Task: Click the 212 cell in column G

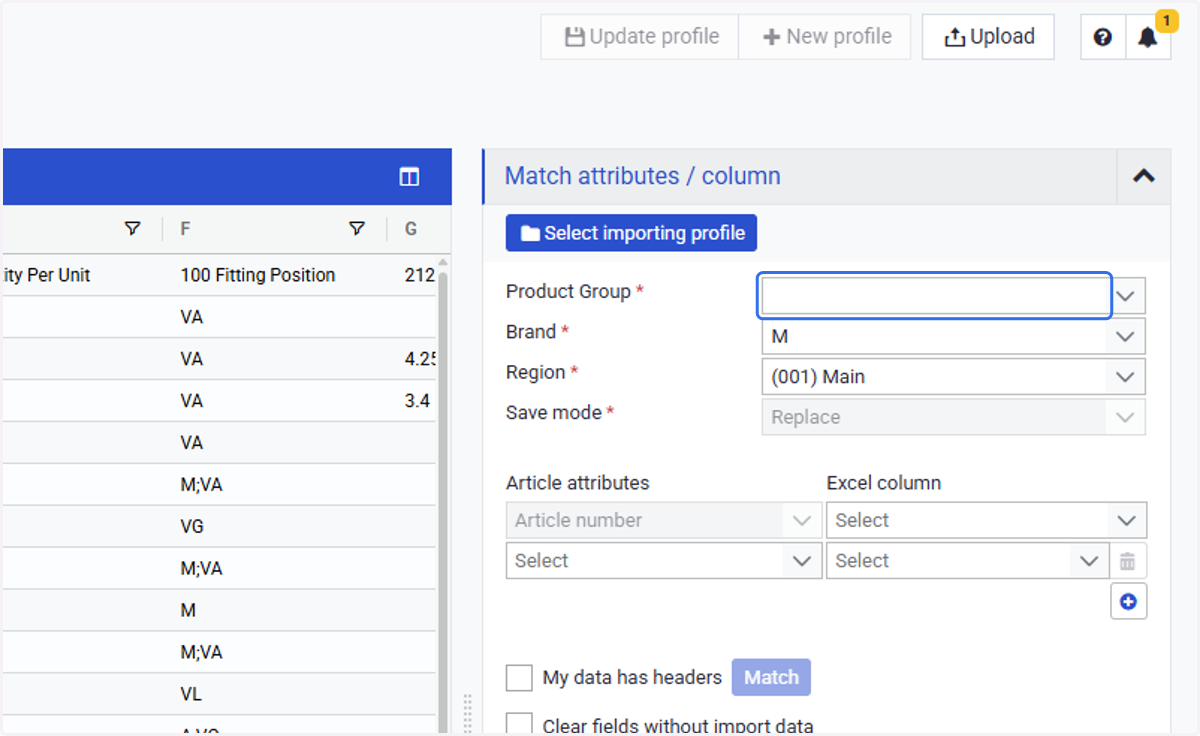Action: (x=419, y=275)
